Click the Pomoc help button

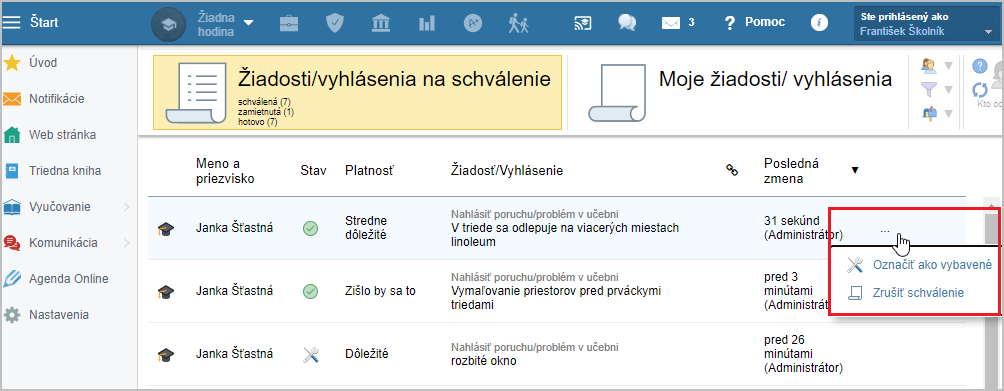click(x=754, y=23)
